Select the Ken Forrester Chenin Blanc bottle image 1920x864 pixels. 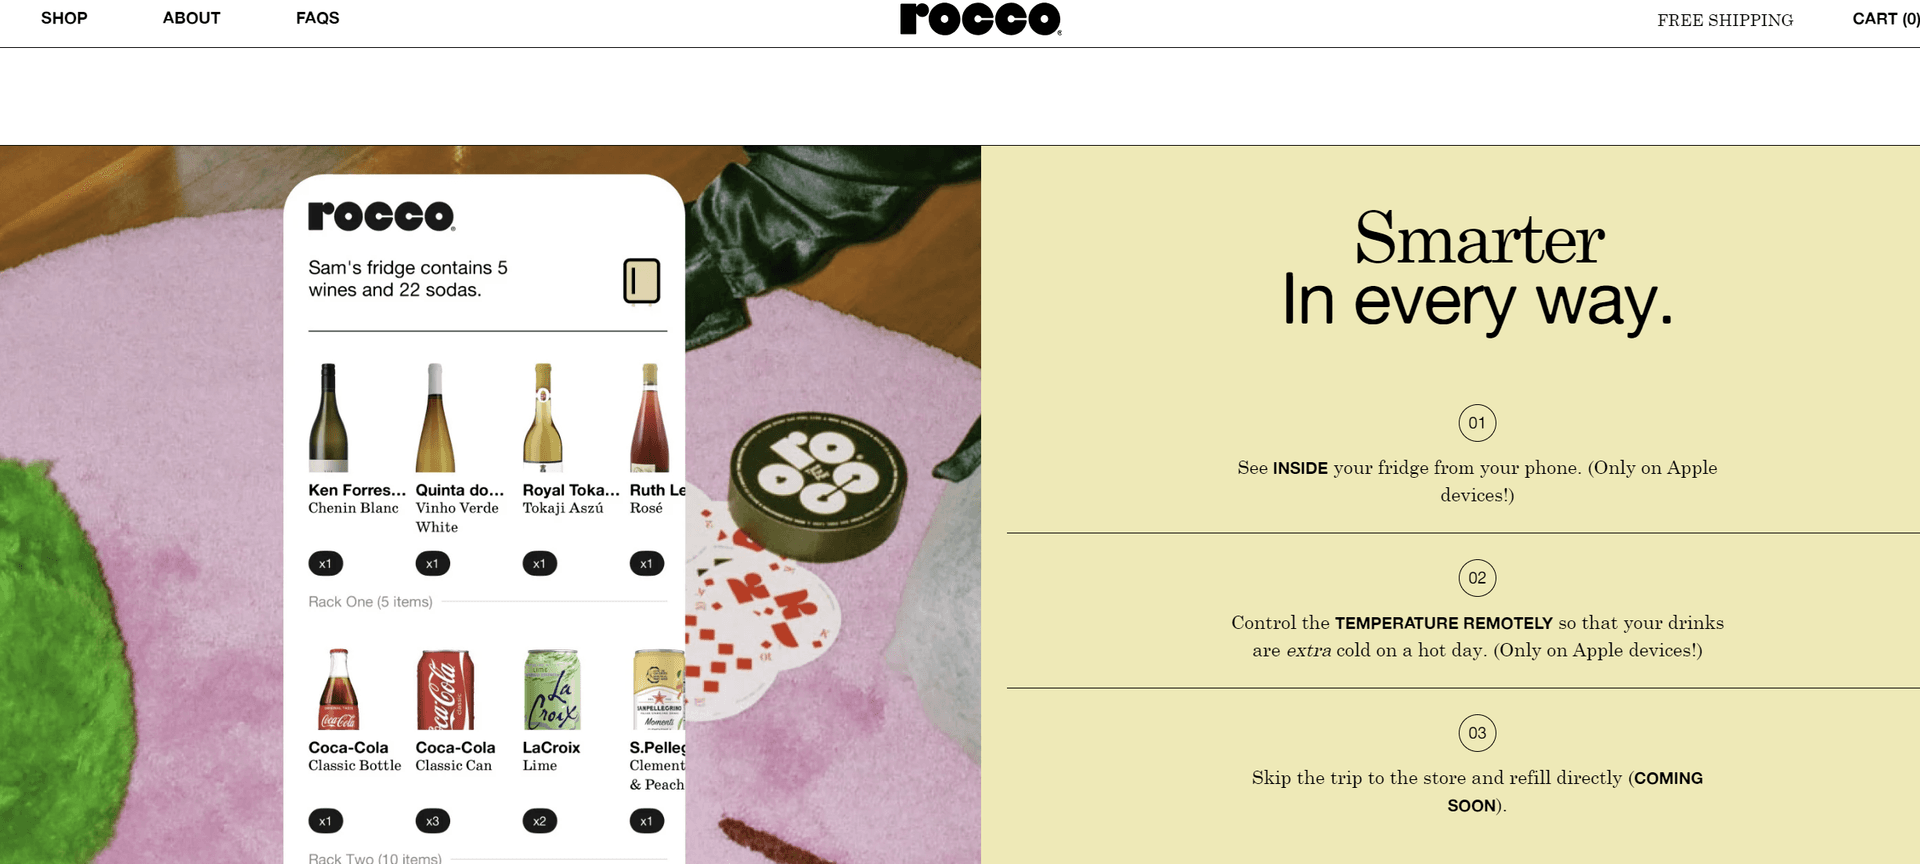point(328,417)
